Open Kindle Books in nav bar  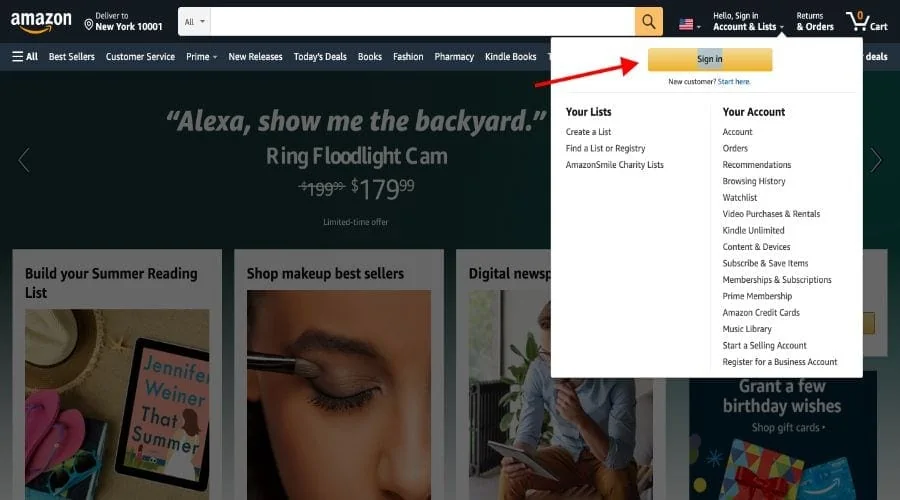coord(510,57)
